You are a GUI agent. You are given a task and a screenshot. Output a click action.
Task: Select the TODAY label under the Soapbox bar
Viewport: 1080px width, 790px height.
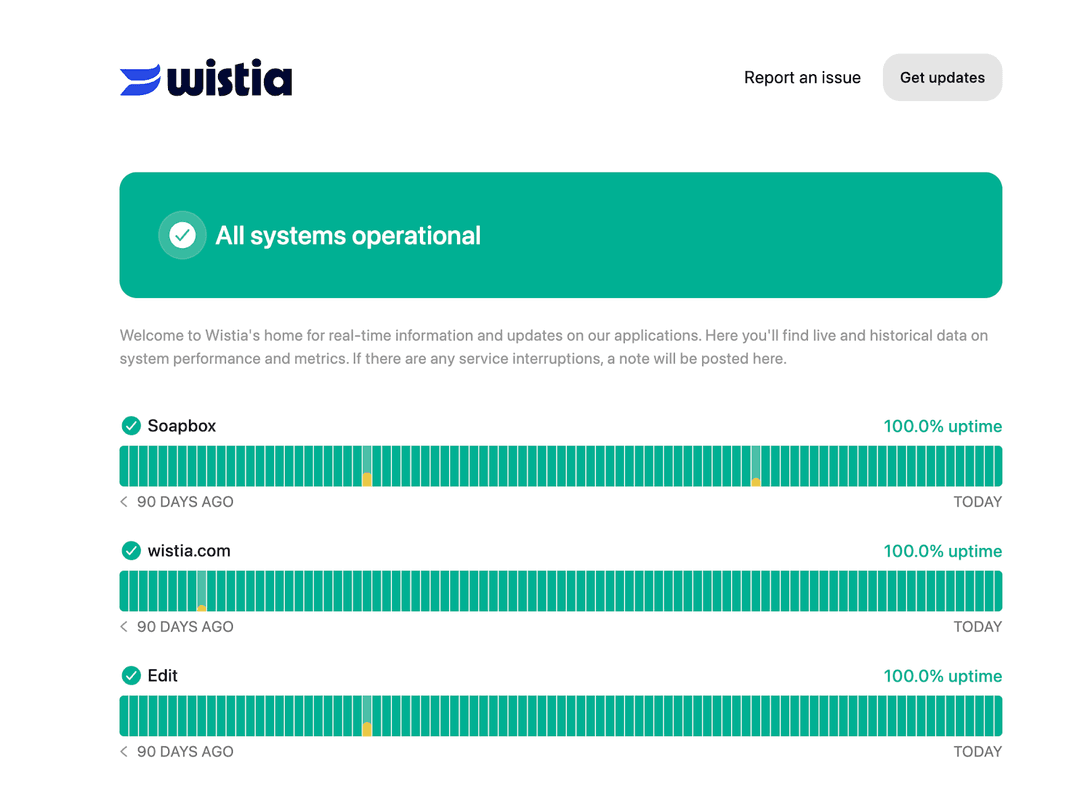coord(977,501)
